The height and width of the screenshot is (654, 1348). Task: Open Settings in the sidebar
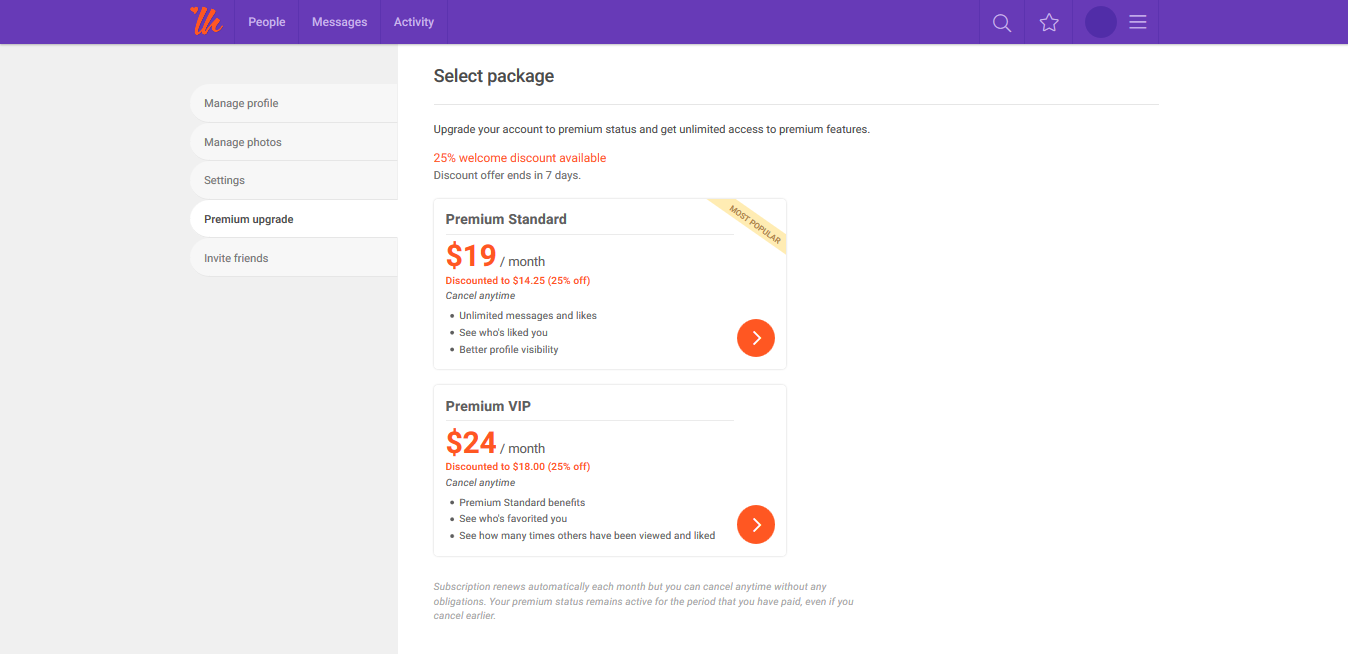224,180
